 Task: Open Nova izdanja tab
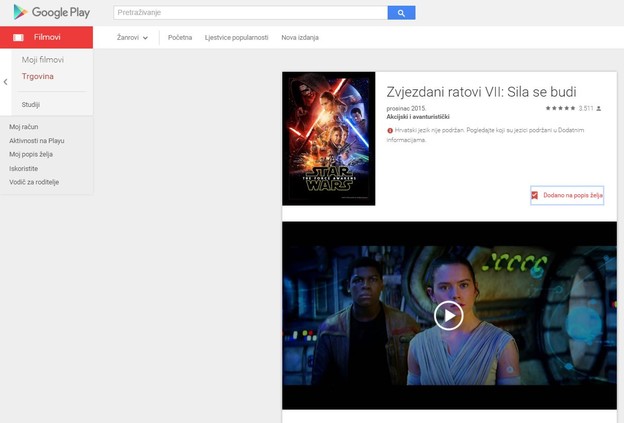tap(300, 37)
